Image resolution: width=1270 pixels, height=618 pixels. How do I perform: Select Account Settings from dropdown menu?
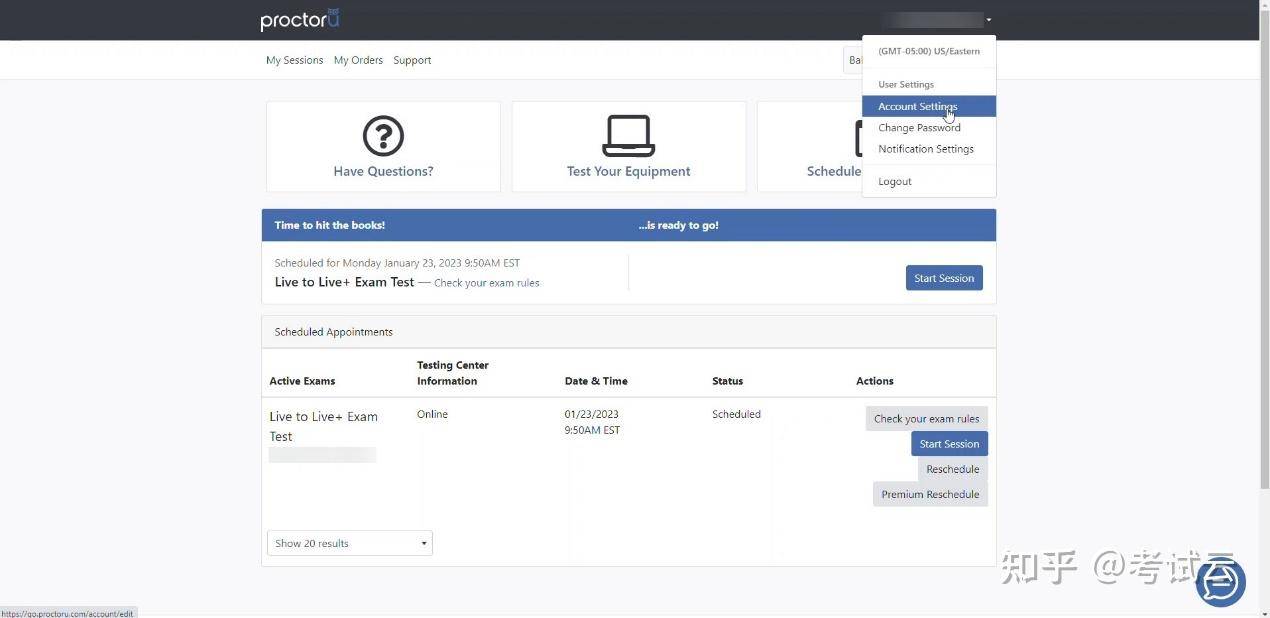click(929, 106)
